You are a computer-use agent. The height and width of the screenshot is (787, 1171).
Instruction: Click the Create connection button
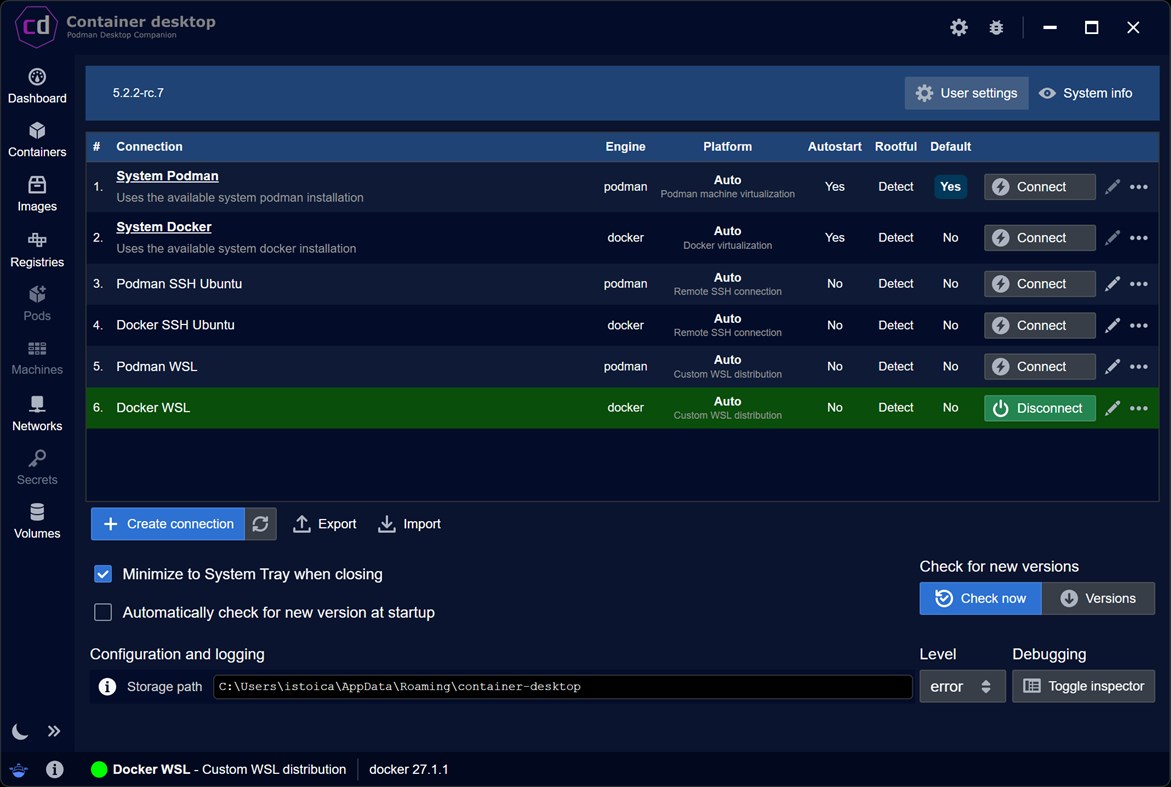168,524
